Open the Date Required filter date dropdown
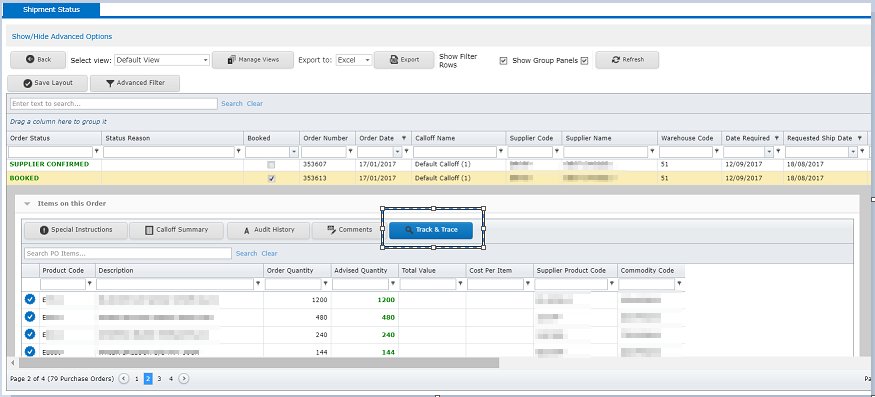 tap(770, 152)
